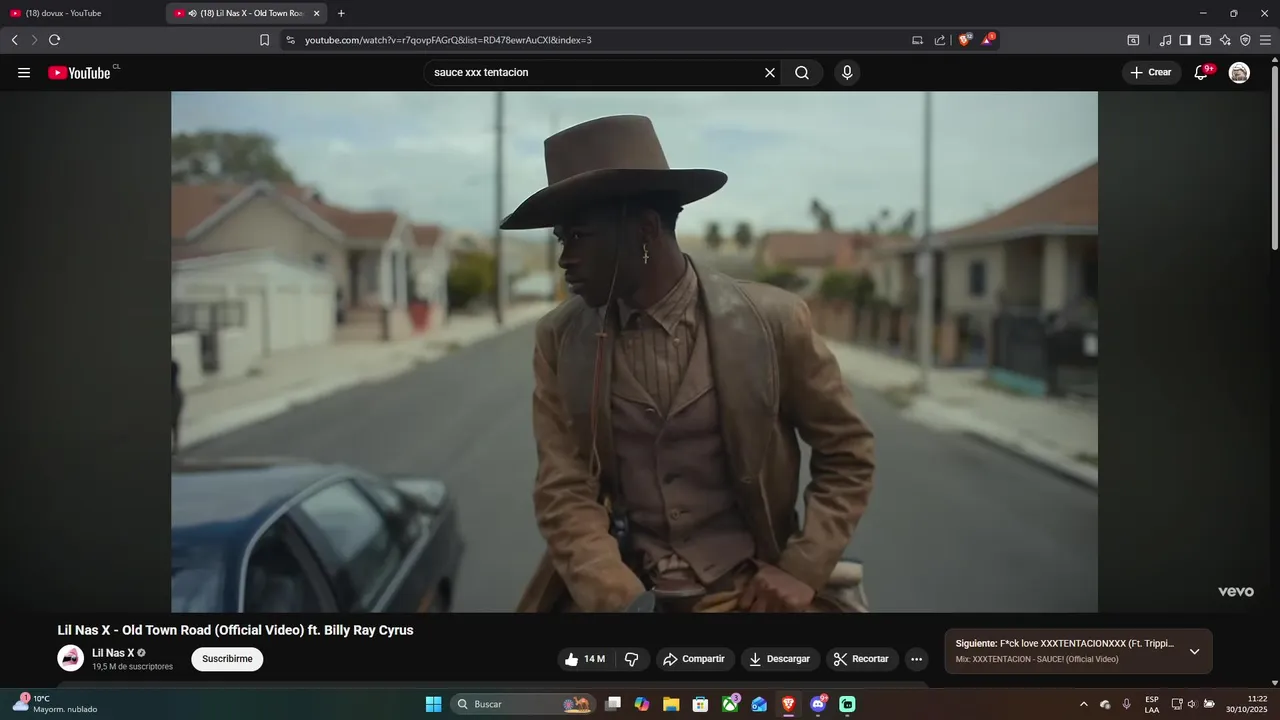Open the volume control in tray

[x=1192, y=704]
